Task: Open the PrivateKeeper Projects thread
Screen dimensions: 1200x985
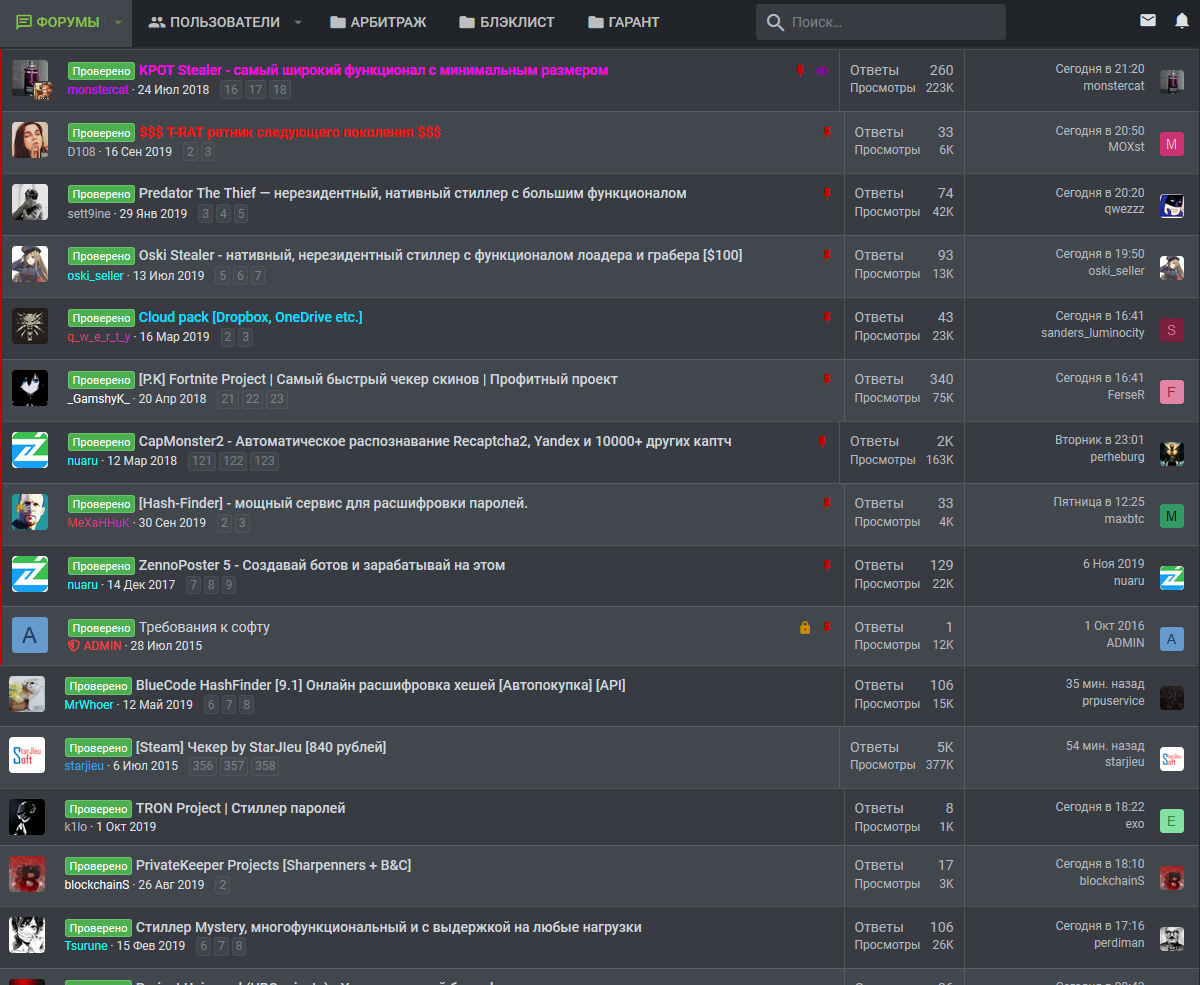Action: click(274, 866)
